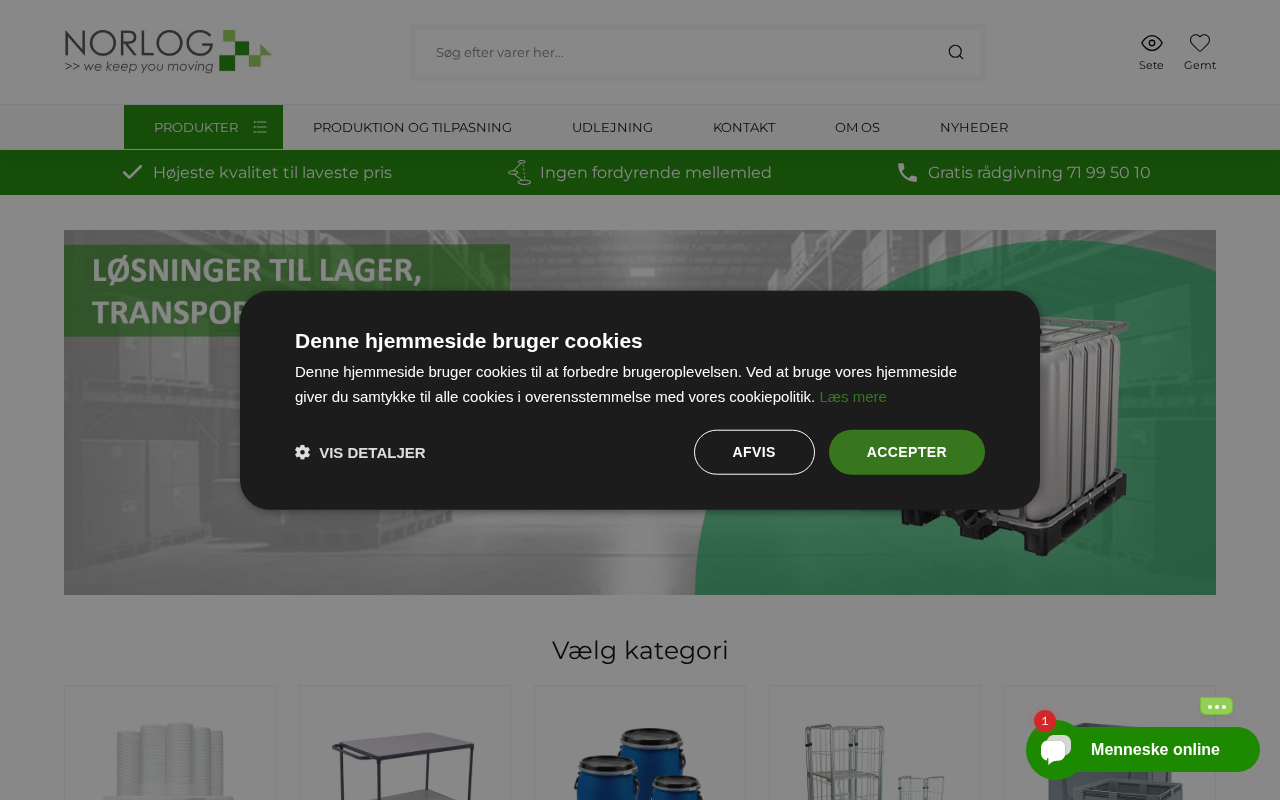1280x800 pixels.
Task: Reject cookies with the Afvis button
Action: pos(754,452)
